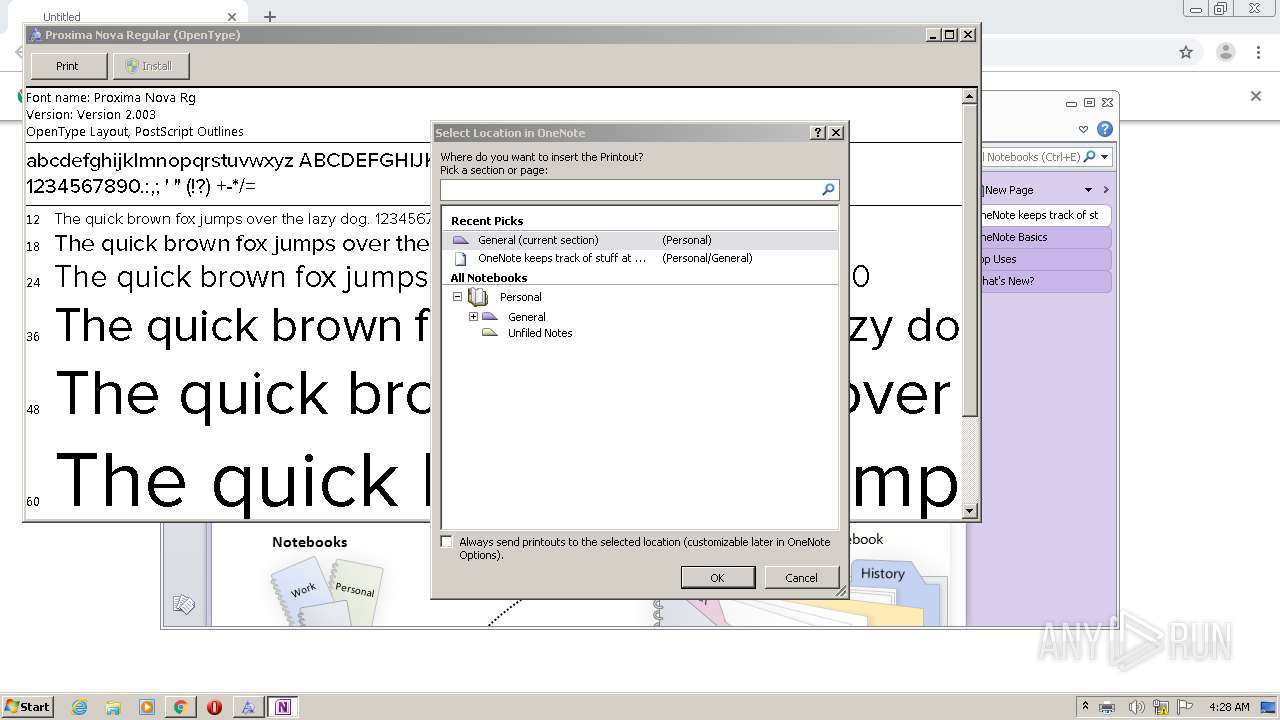This screenshot has width=1280, height=720.
Task: Select the Untitled Chrome tab
Action: pos(130,15)
